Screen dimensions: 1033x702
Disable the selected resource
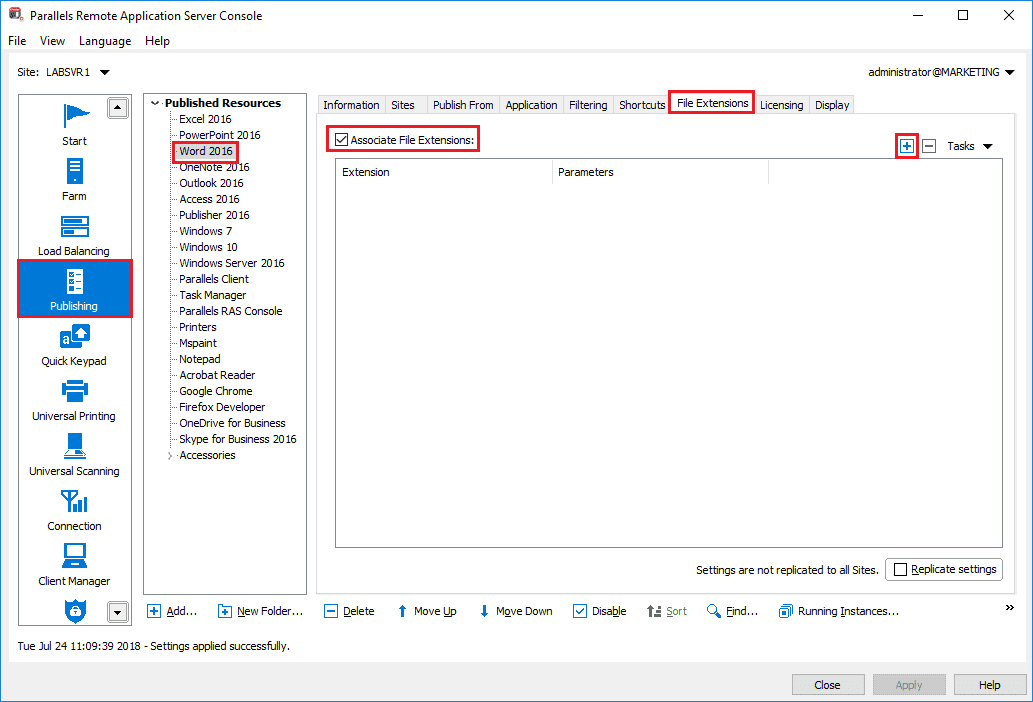coord(600,611)
